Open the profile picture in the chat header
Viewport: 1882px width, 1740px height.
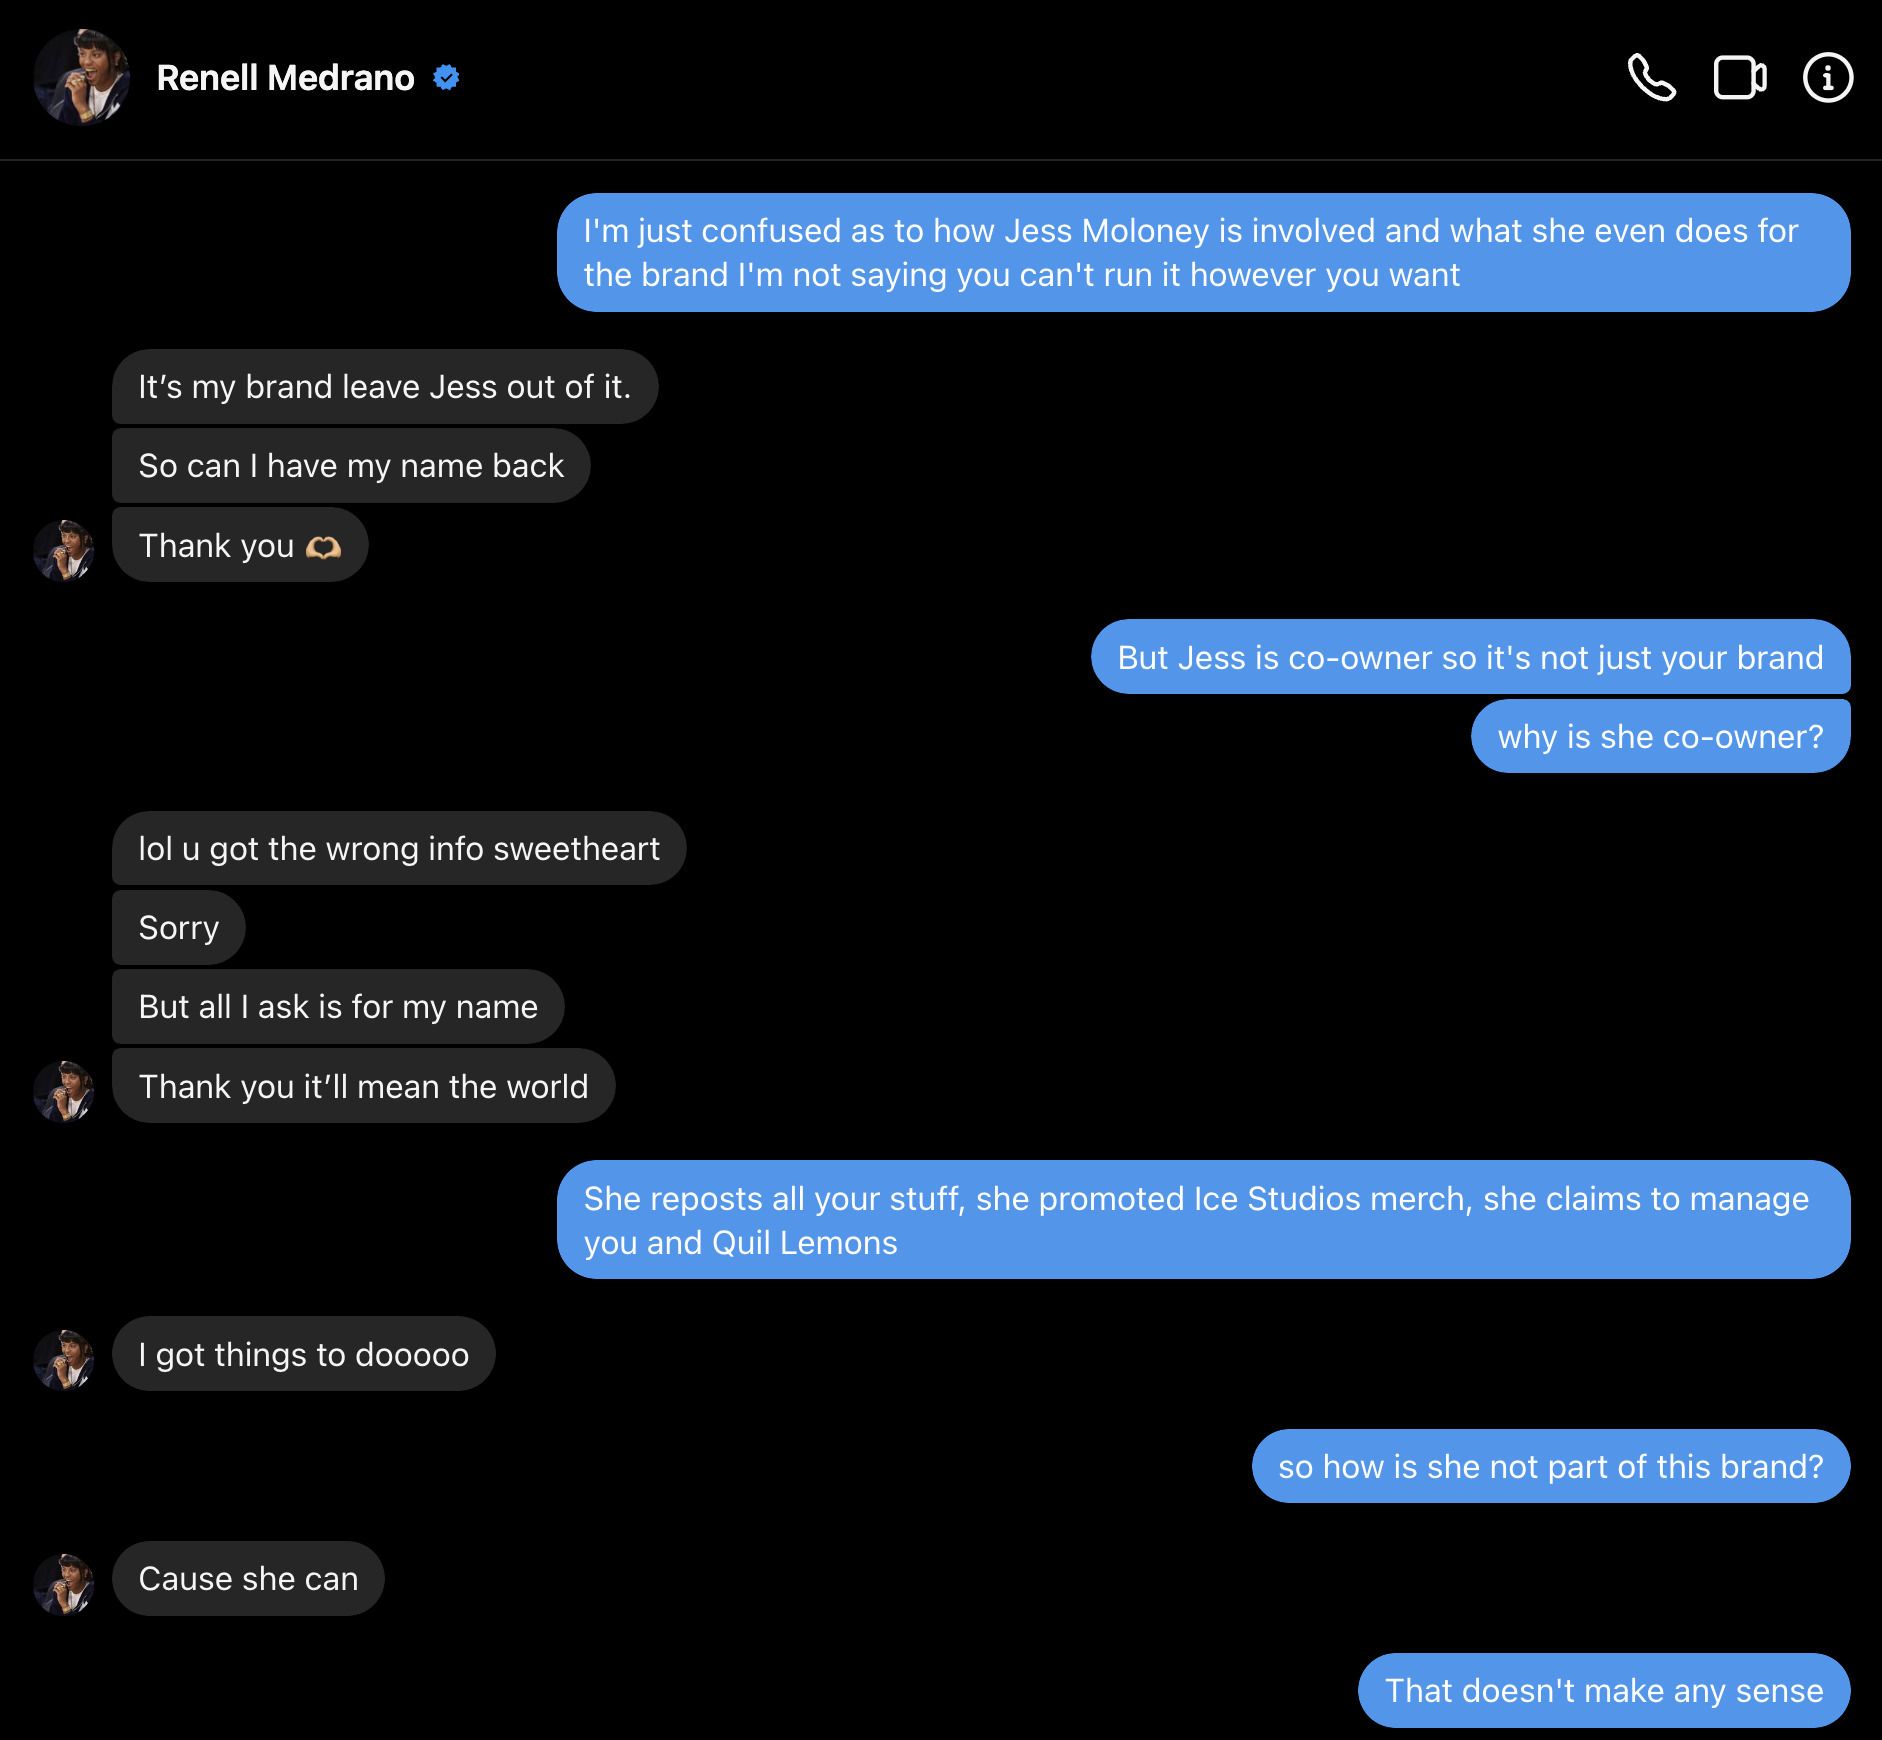pos(81,77)
